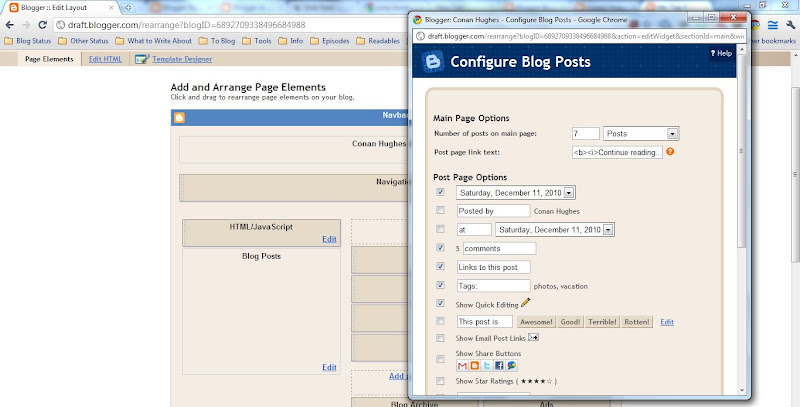
Task: Click the post page link text field
Action: (x=617, y=152)
